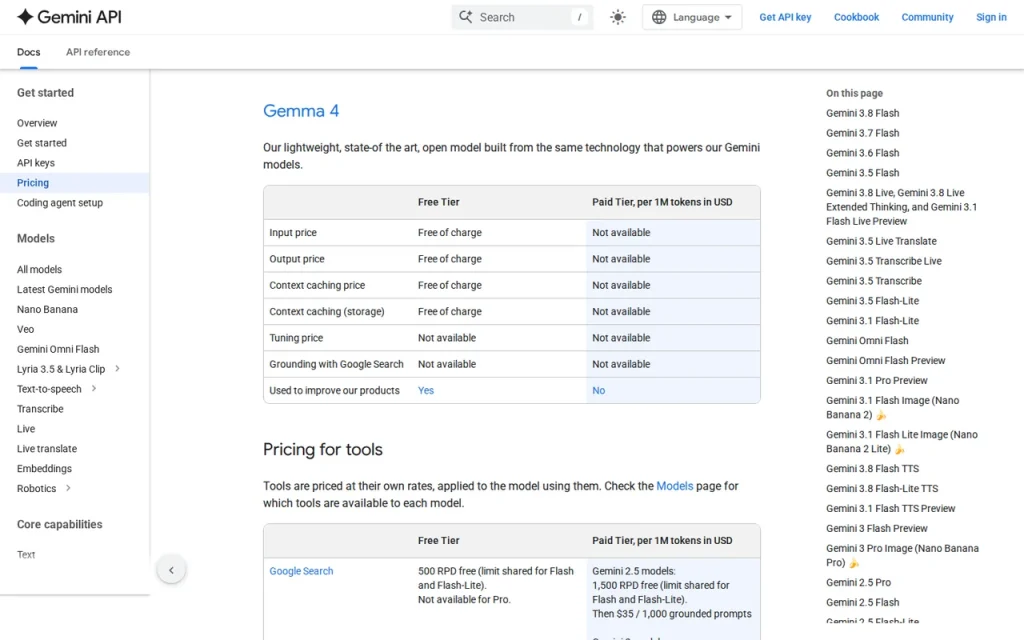Click the Core capabilities section heading
1024x640 pixels.
[x=59, y=524]
